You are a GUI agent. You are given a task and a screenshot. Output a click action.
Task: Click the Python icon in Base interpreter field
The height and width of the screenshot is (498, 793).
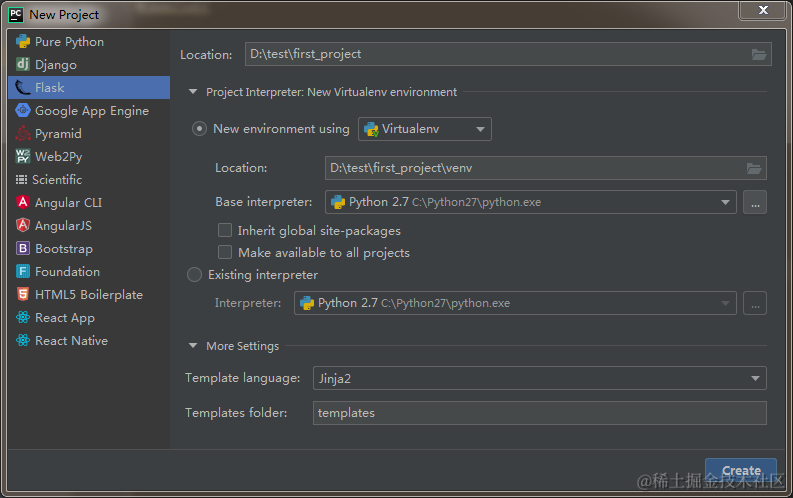coord(337,202)
